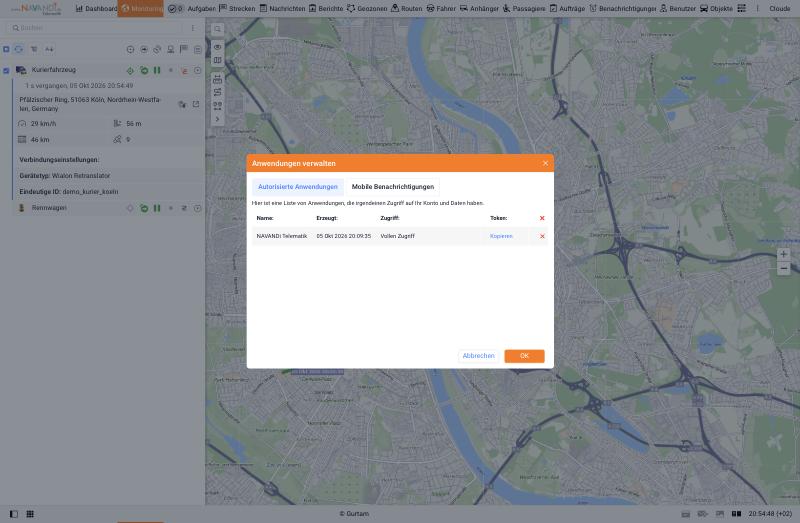Toggle map layer visibility eye icon
The height and width of the screenshot is (523, 800).
tap(217, 47)
